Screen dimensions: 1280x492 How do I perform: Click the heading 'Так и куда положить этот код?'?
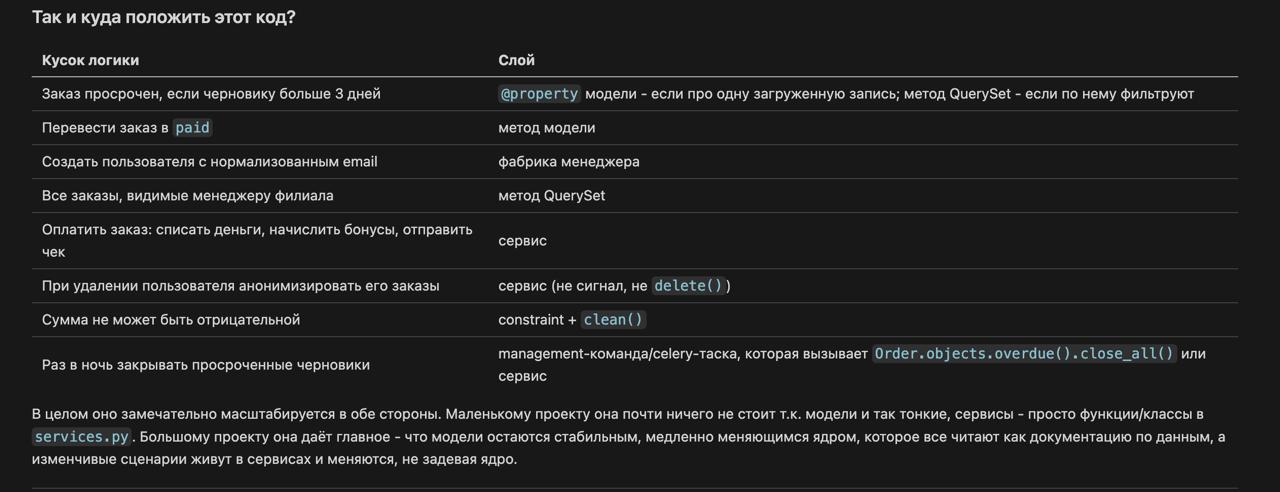pos(164,17)
